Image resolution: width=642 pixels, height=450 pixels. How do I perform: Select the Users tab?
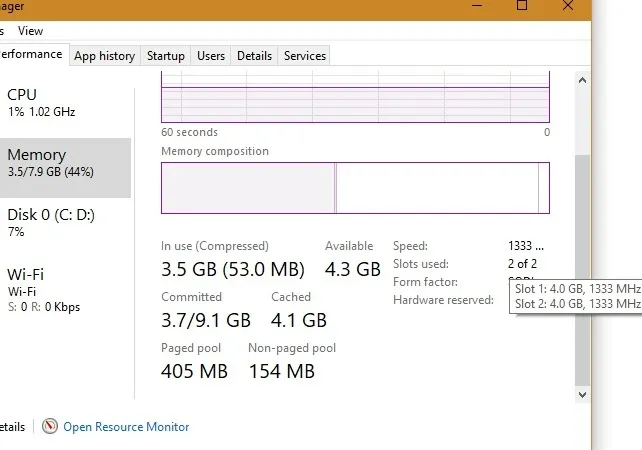211,56
